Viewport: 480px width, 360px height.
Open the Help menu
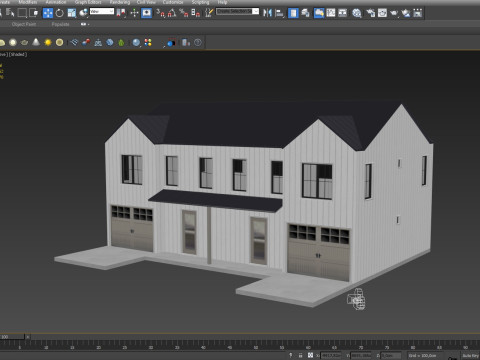pos(222,2)
